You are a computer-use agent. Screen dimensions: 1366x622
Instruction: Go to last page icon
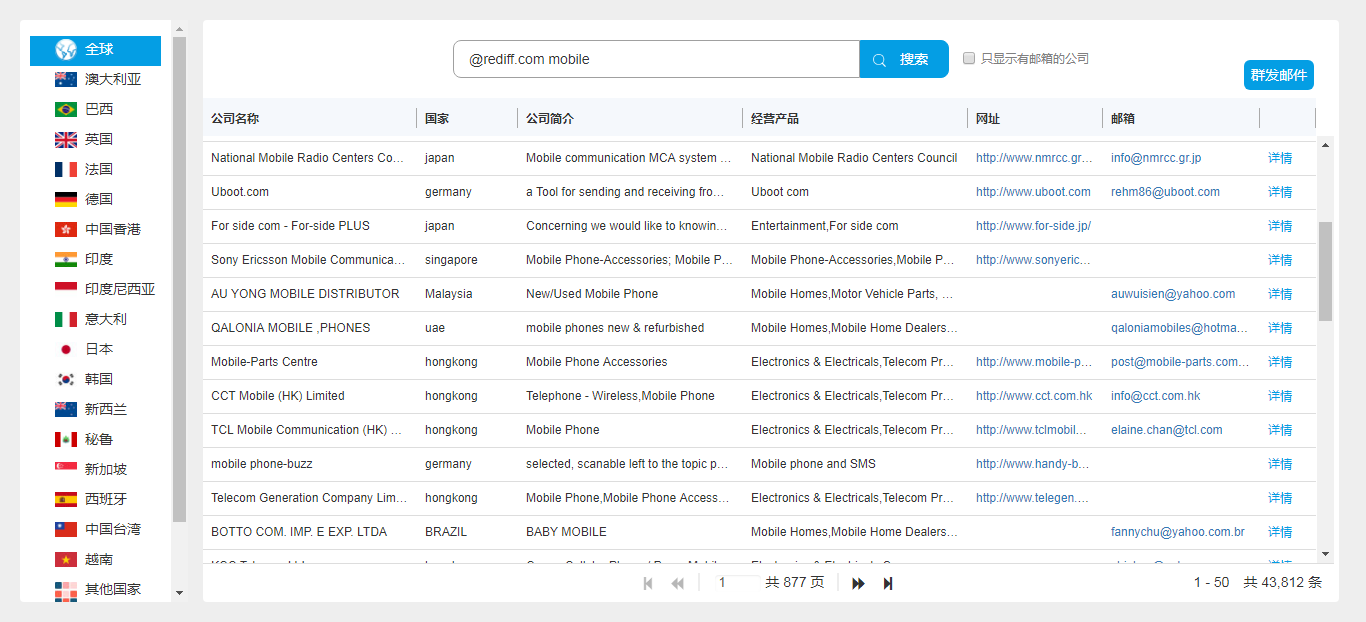[x=888, y=583]
